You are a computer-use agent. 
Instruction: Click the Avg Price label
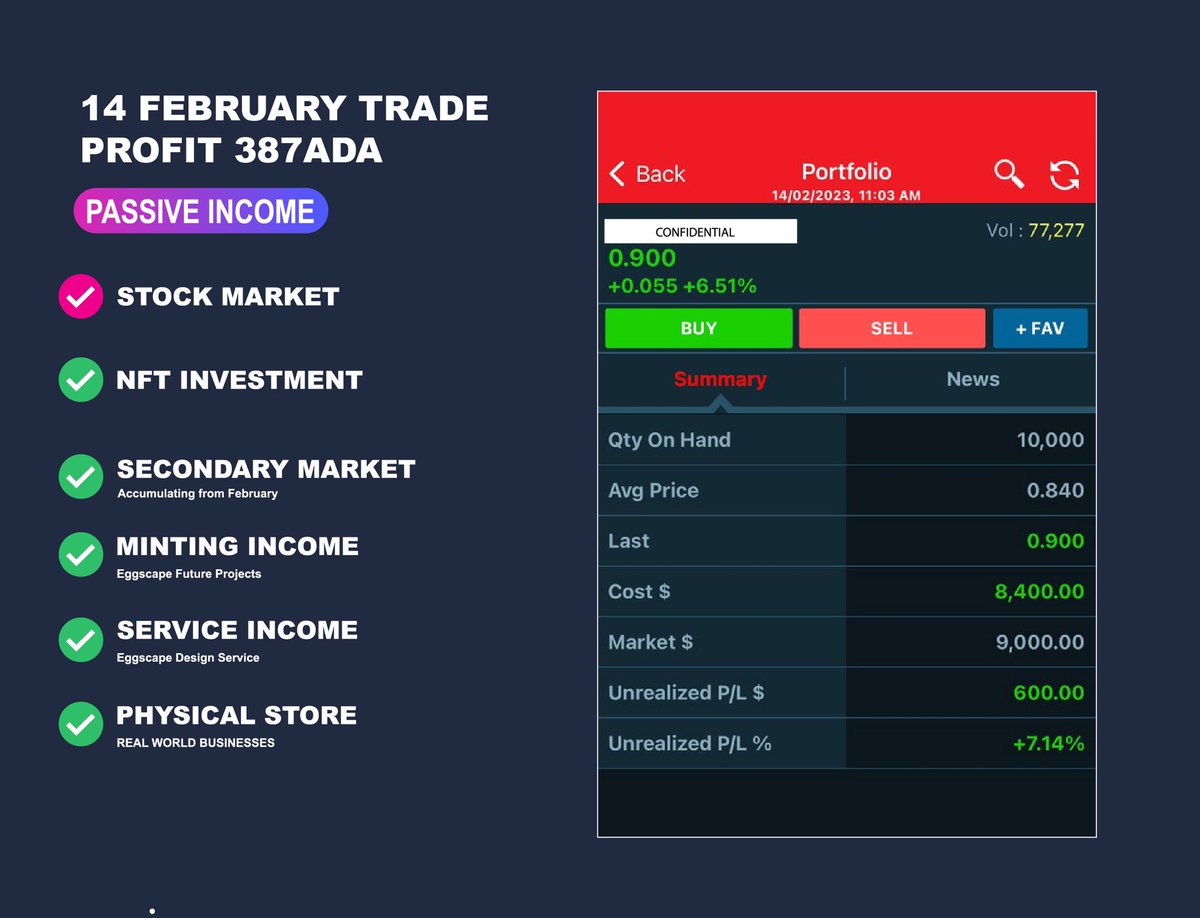point(653,491)
